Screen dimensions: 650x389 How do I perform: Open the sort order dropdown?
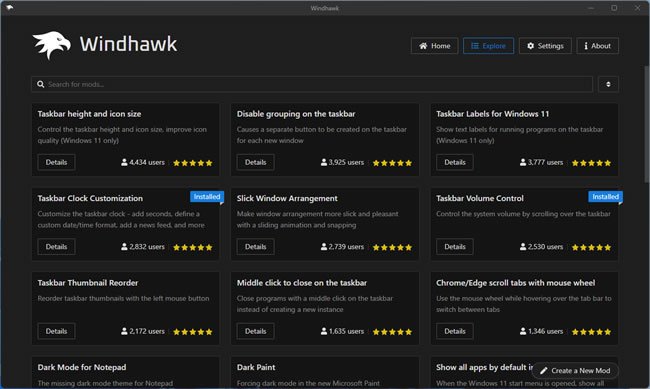[x=608, y=84]
